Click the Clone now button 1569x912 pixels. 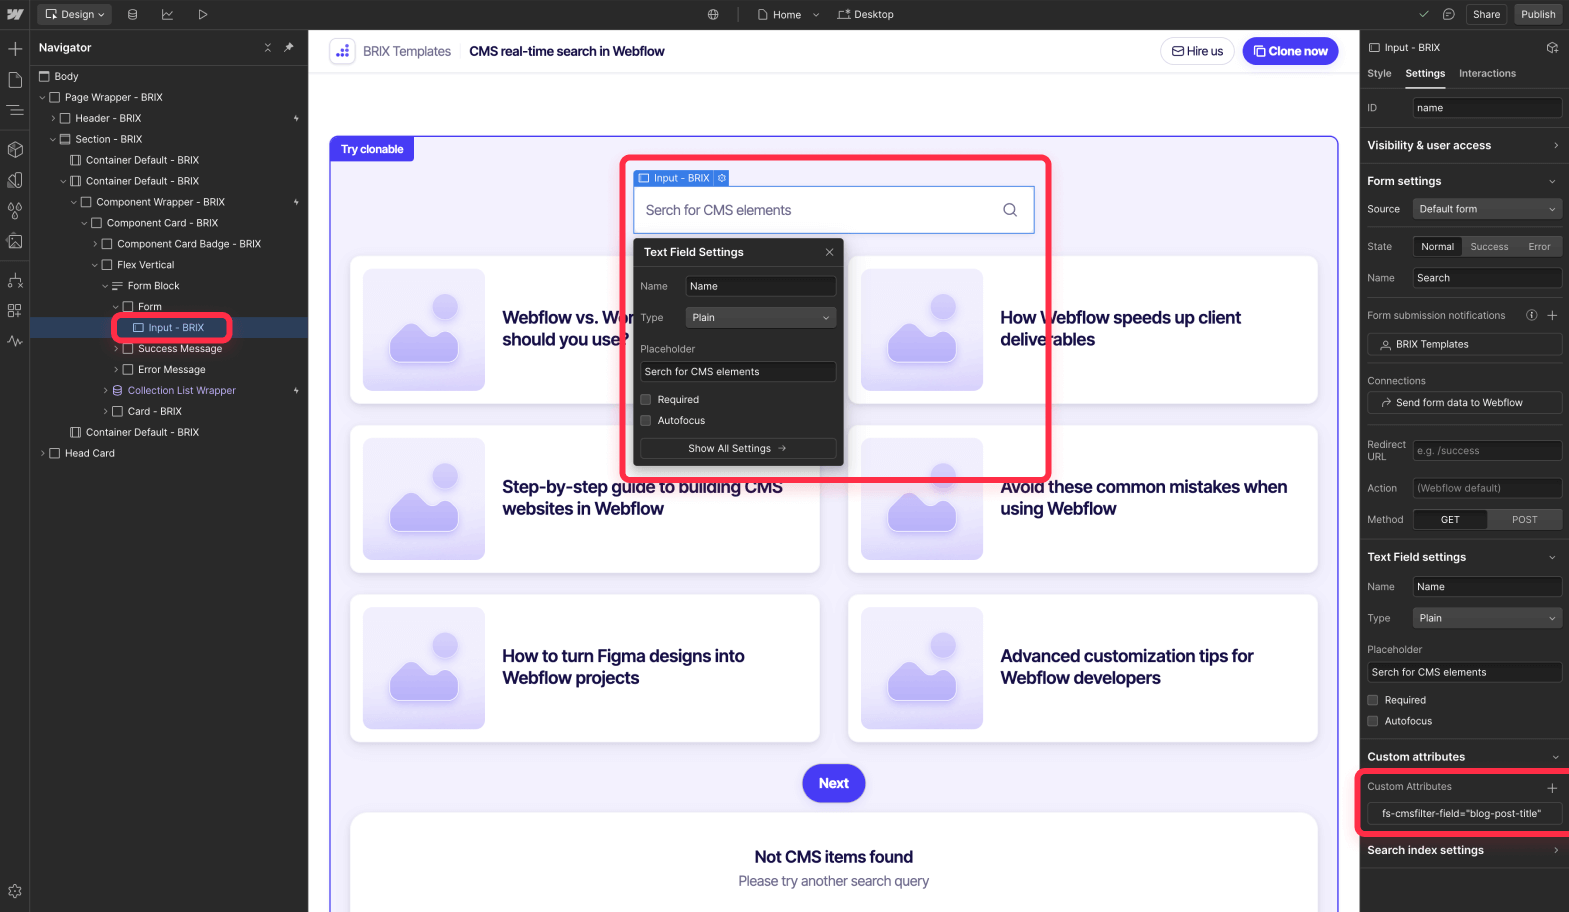click(1290, 51)
